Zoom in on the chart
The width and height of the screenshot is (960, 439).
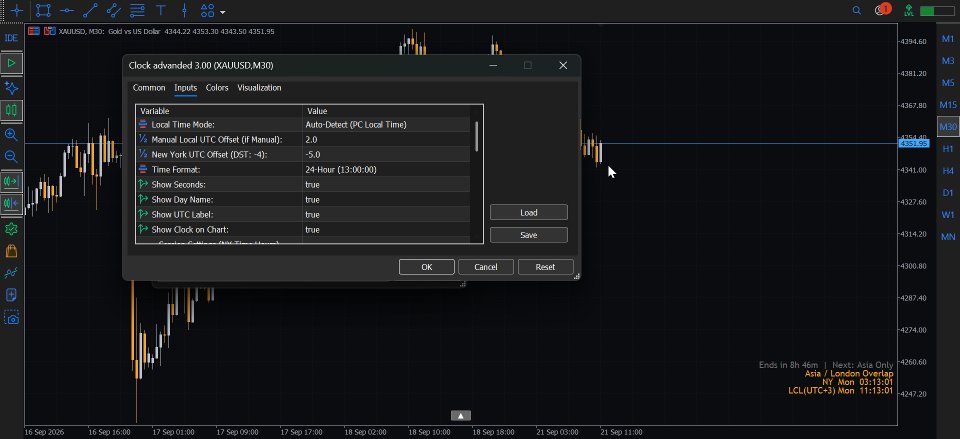(x=11, y=135)
